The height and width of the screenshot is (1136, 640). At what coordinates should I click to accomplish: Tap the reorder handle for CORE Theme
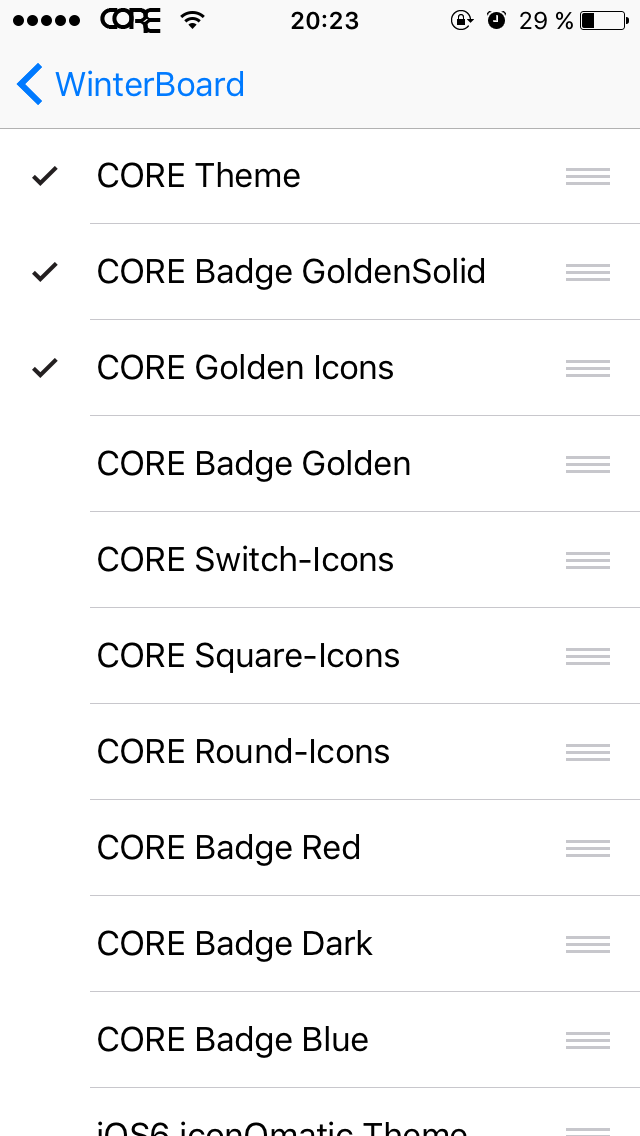587,176
